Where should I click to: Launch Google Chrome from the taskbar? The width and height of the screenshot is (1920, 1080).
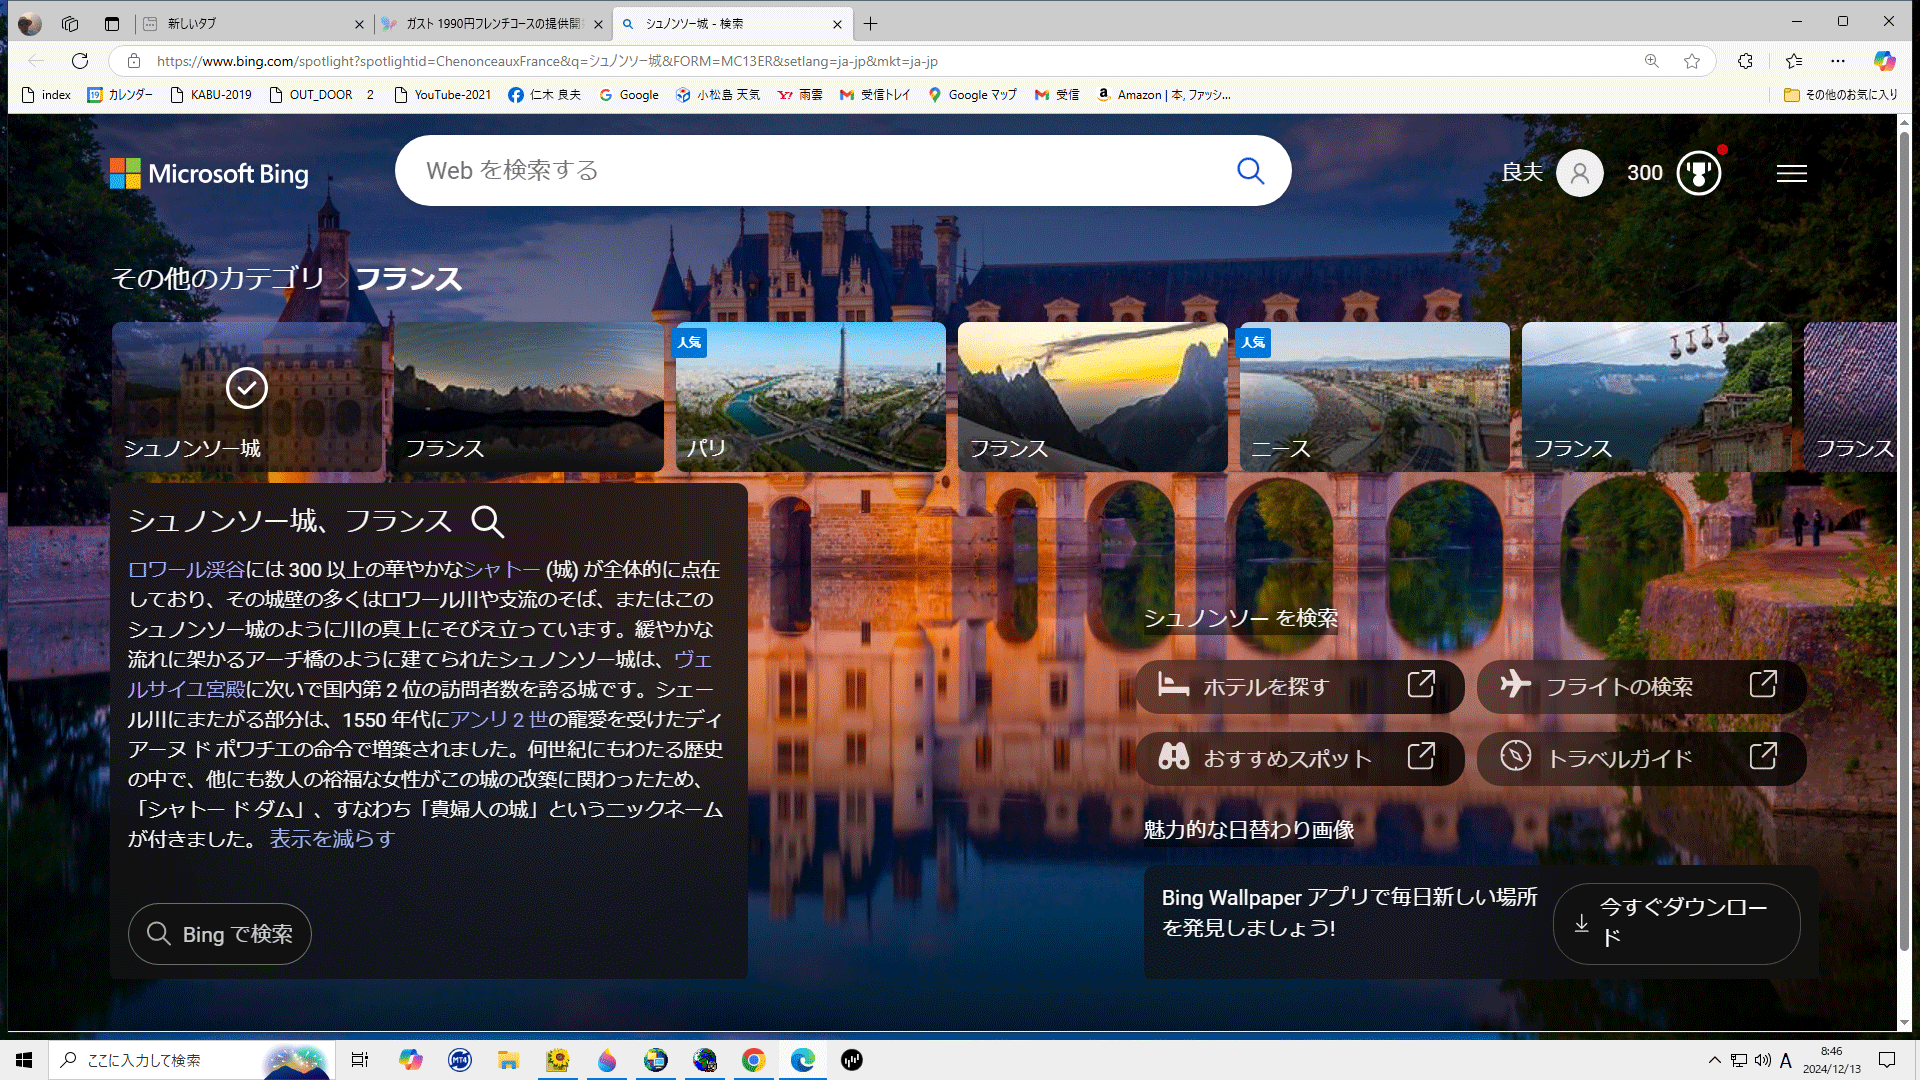(x=754, y=1060)
